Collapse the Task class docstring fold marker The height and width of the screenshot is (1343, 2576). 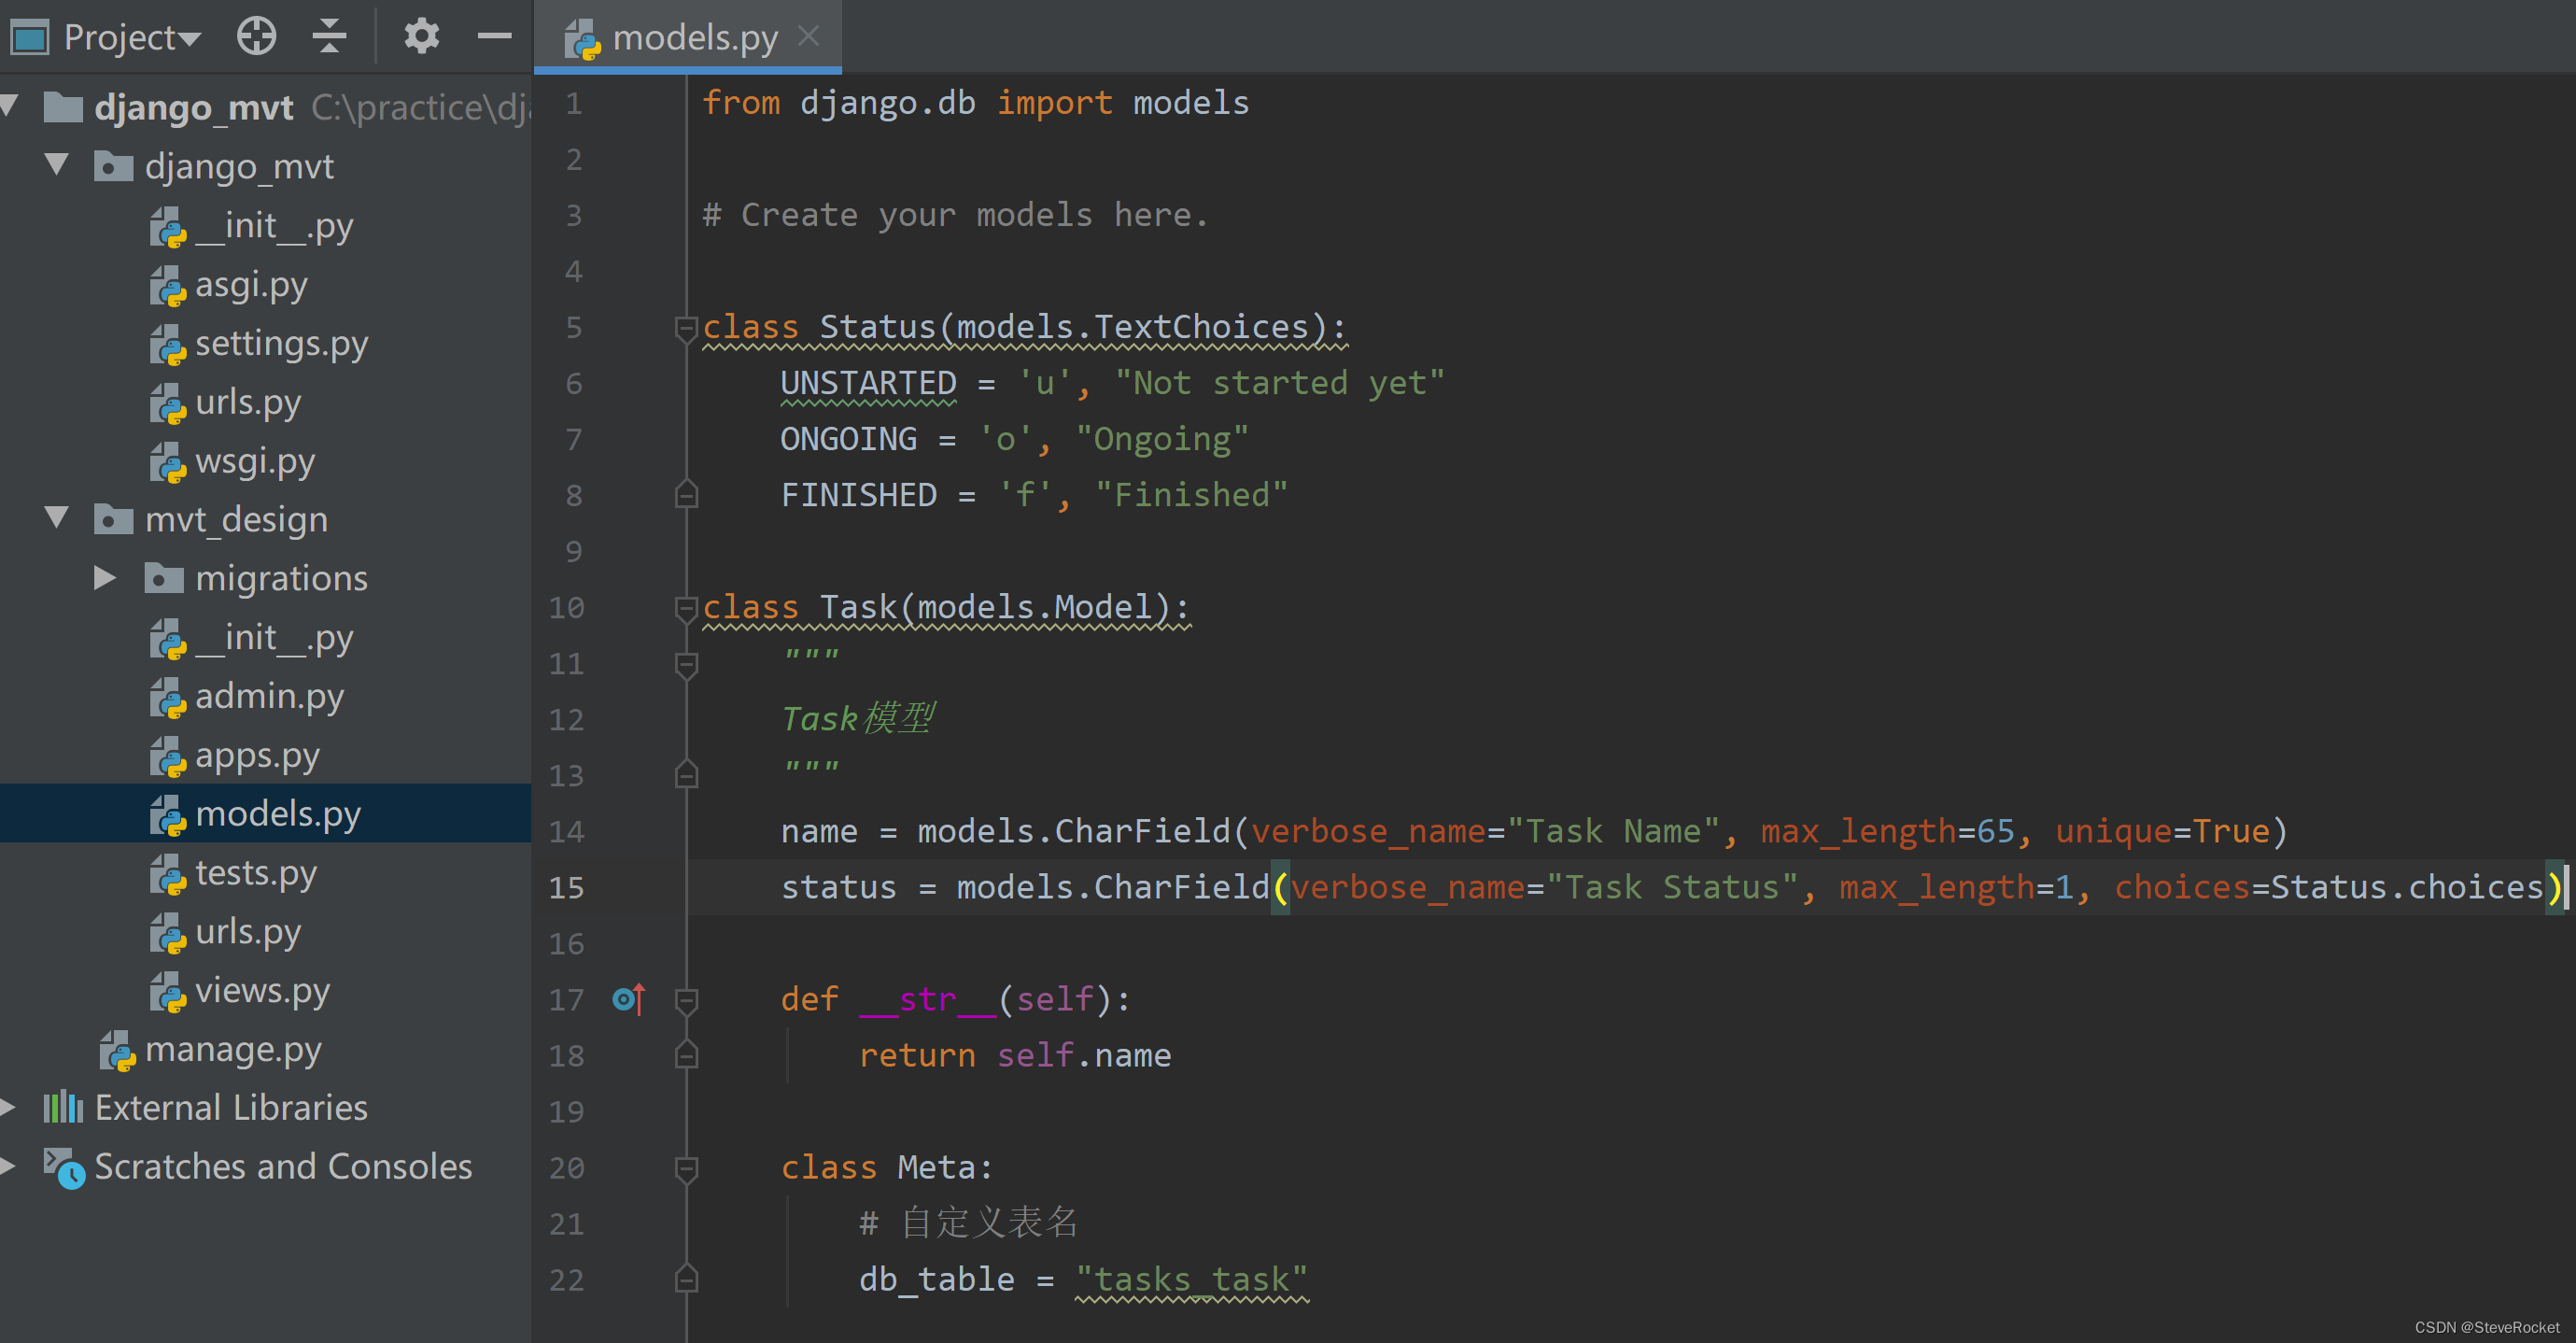[x=685, y=663]
